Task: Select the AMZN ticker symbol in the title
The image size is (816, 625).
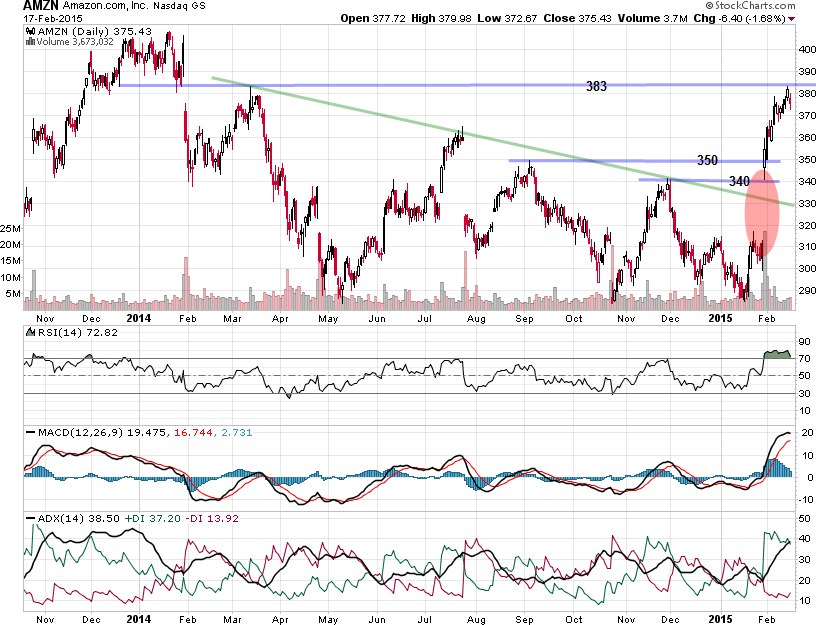Action: click(41, 6)
